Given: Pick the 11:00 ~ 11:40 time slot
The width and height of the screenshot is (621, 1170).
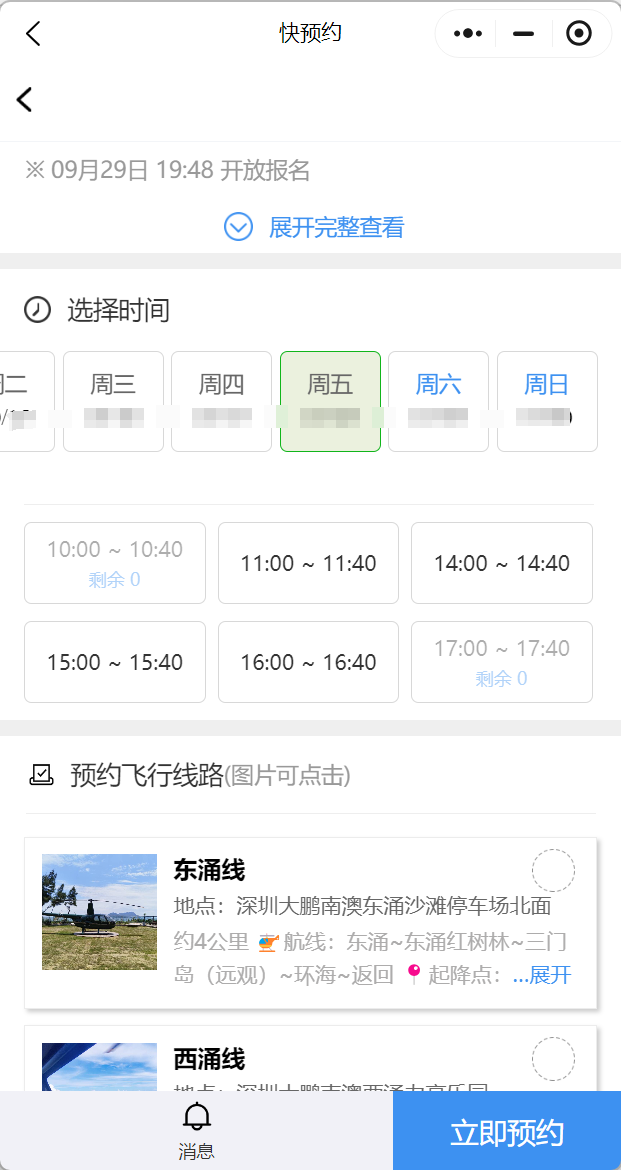Looking at the screenshot, I should (308, 563).
